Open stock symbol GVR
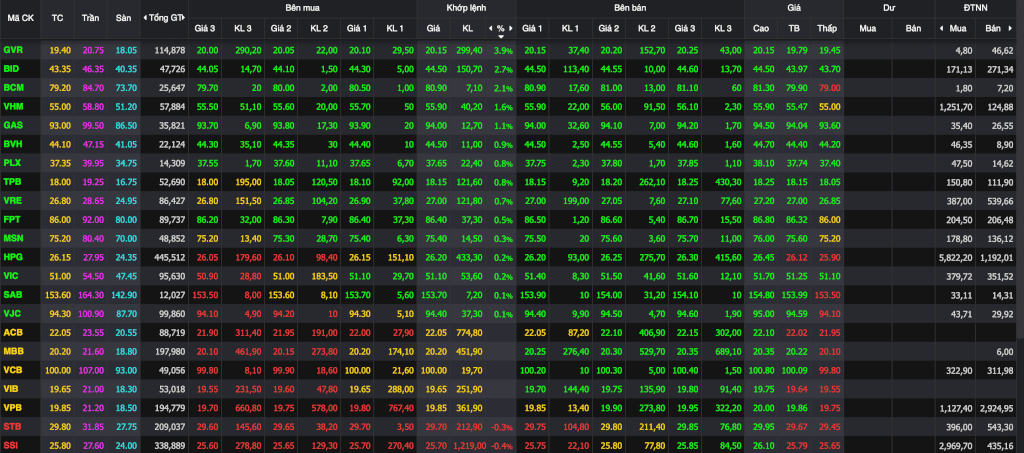The height and width of the screenshot is (453, 1024). (x=12, y=50)
